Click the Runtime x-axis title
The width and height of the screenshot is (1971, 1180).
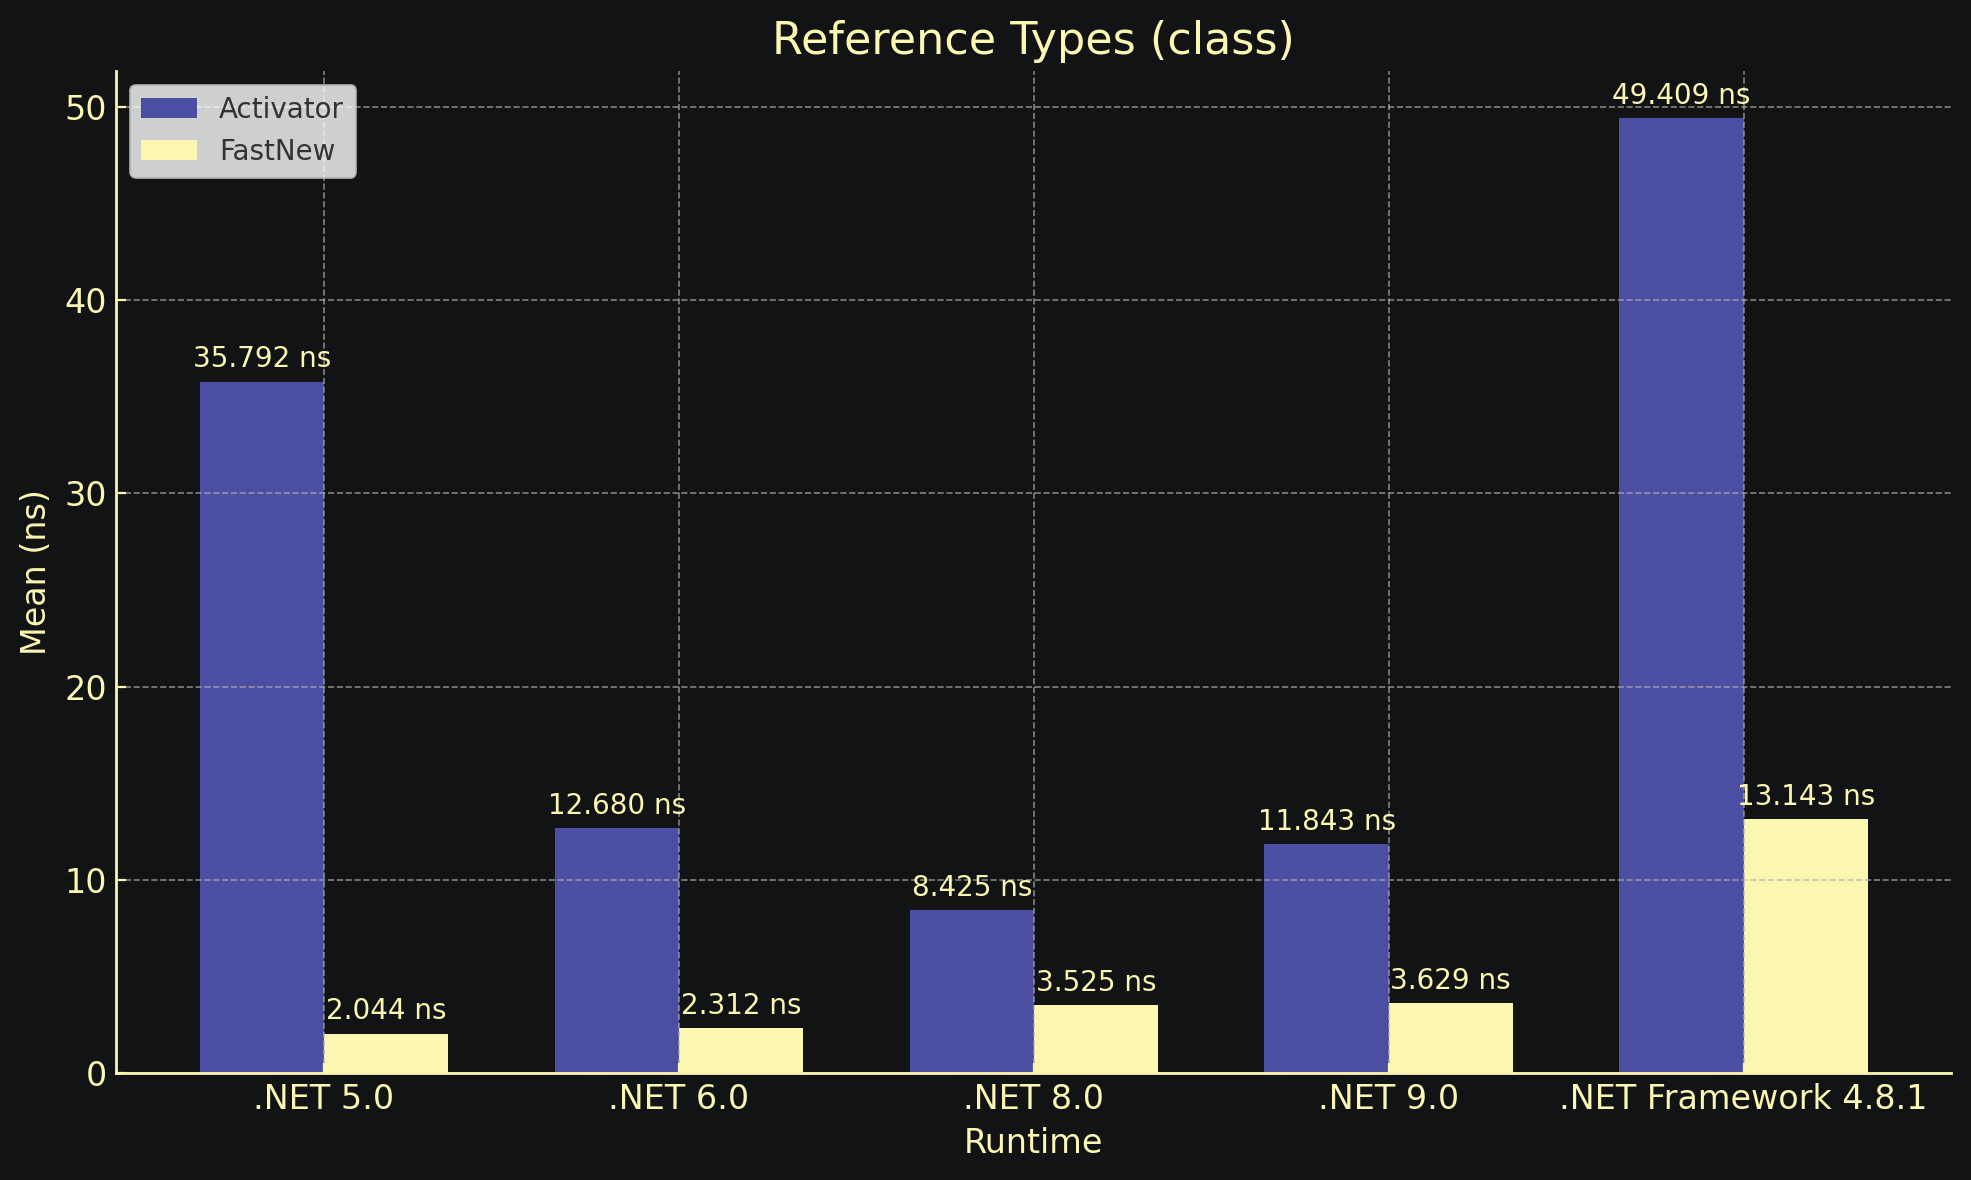pos(1033,1142)
